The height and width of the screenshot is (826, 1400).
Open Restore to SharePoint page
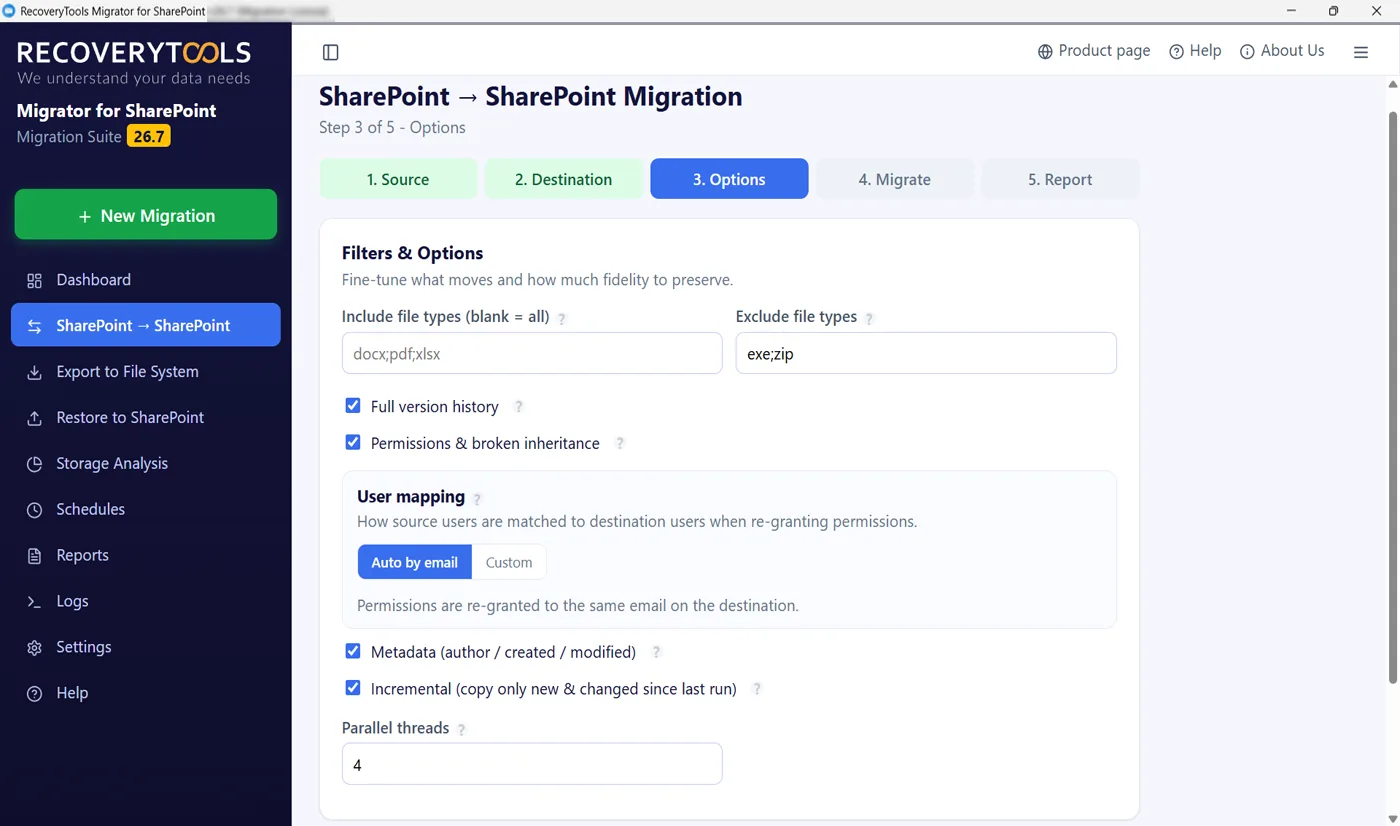[146, 418]
